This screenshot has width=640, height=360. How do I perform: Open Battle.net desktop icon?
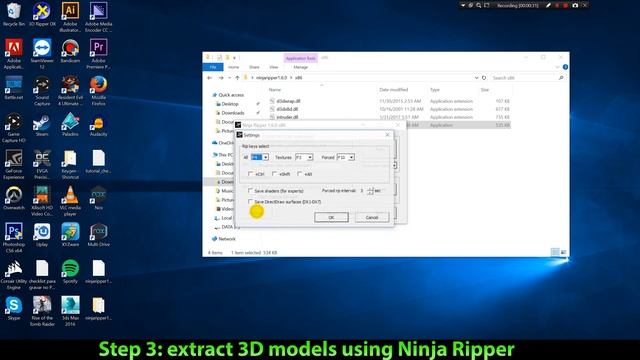13,87
